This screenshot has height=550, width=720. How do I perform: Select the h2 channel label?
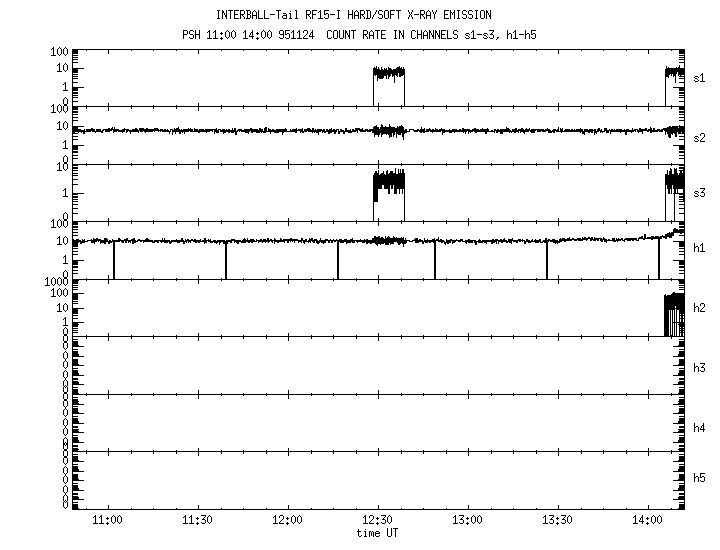(700, 308)
